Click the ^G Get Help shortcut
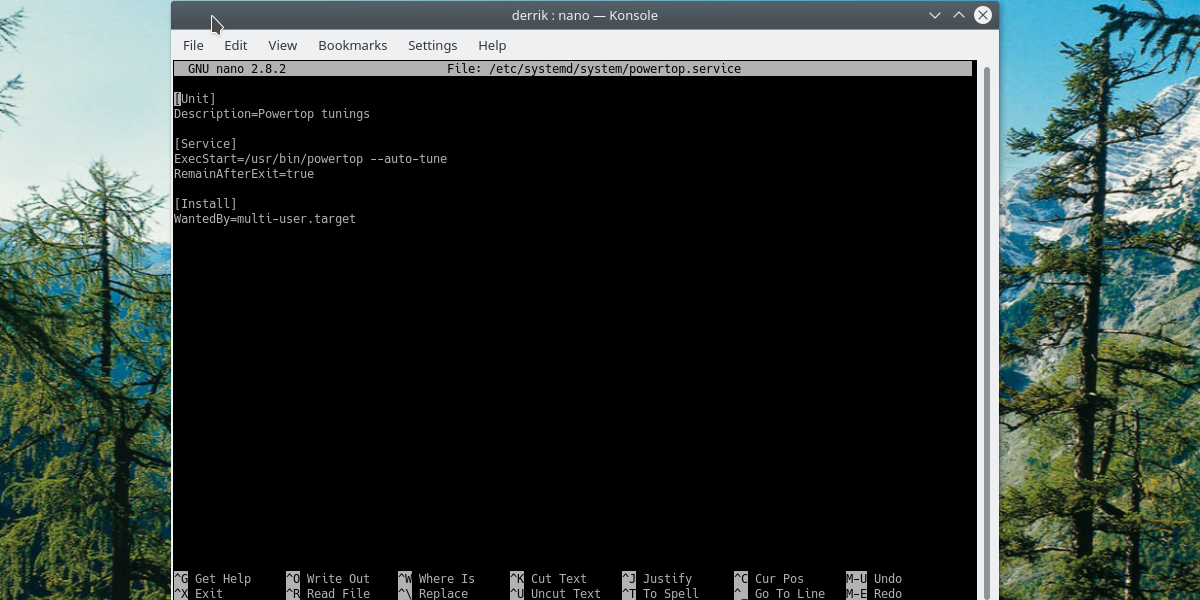The height and width of the screenshot is (600, 1200). point(213,579)
